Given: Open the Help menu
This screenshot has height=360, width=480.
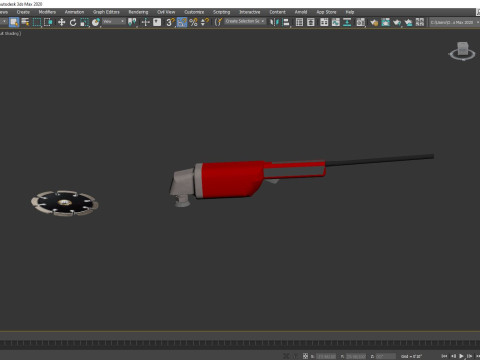Looking at the screenshot, I should 350,12.
